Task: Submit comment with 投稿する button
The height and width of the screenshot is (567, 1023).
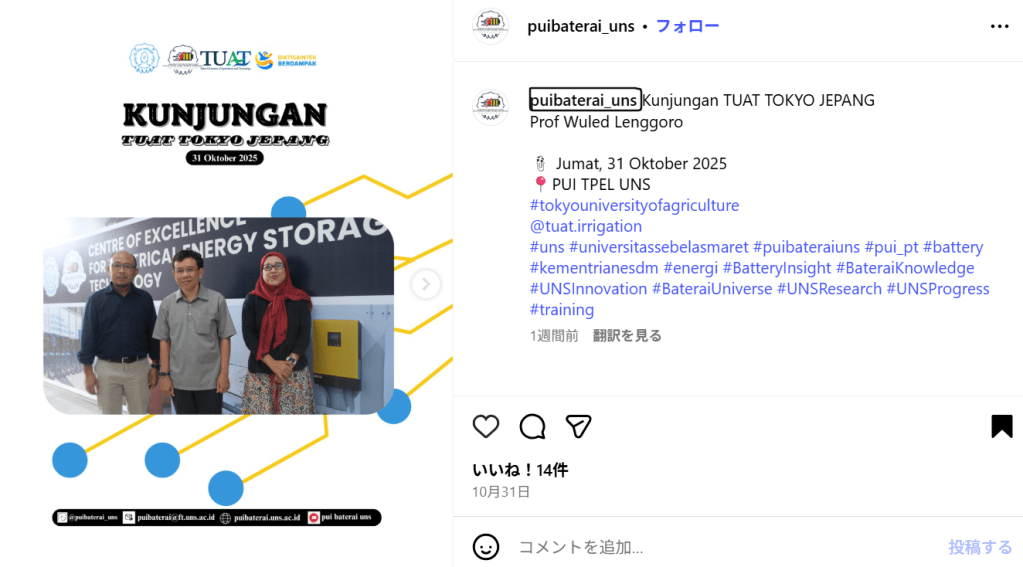Action: [980, 547]
